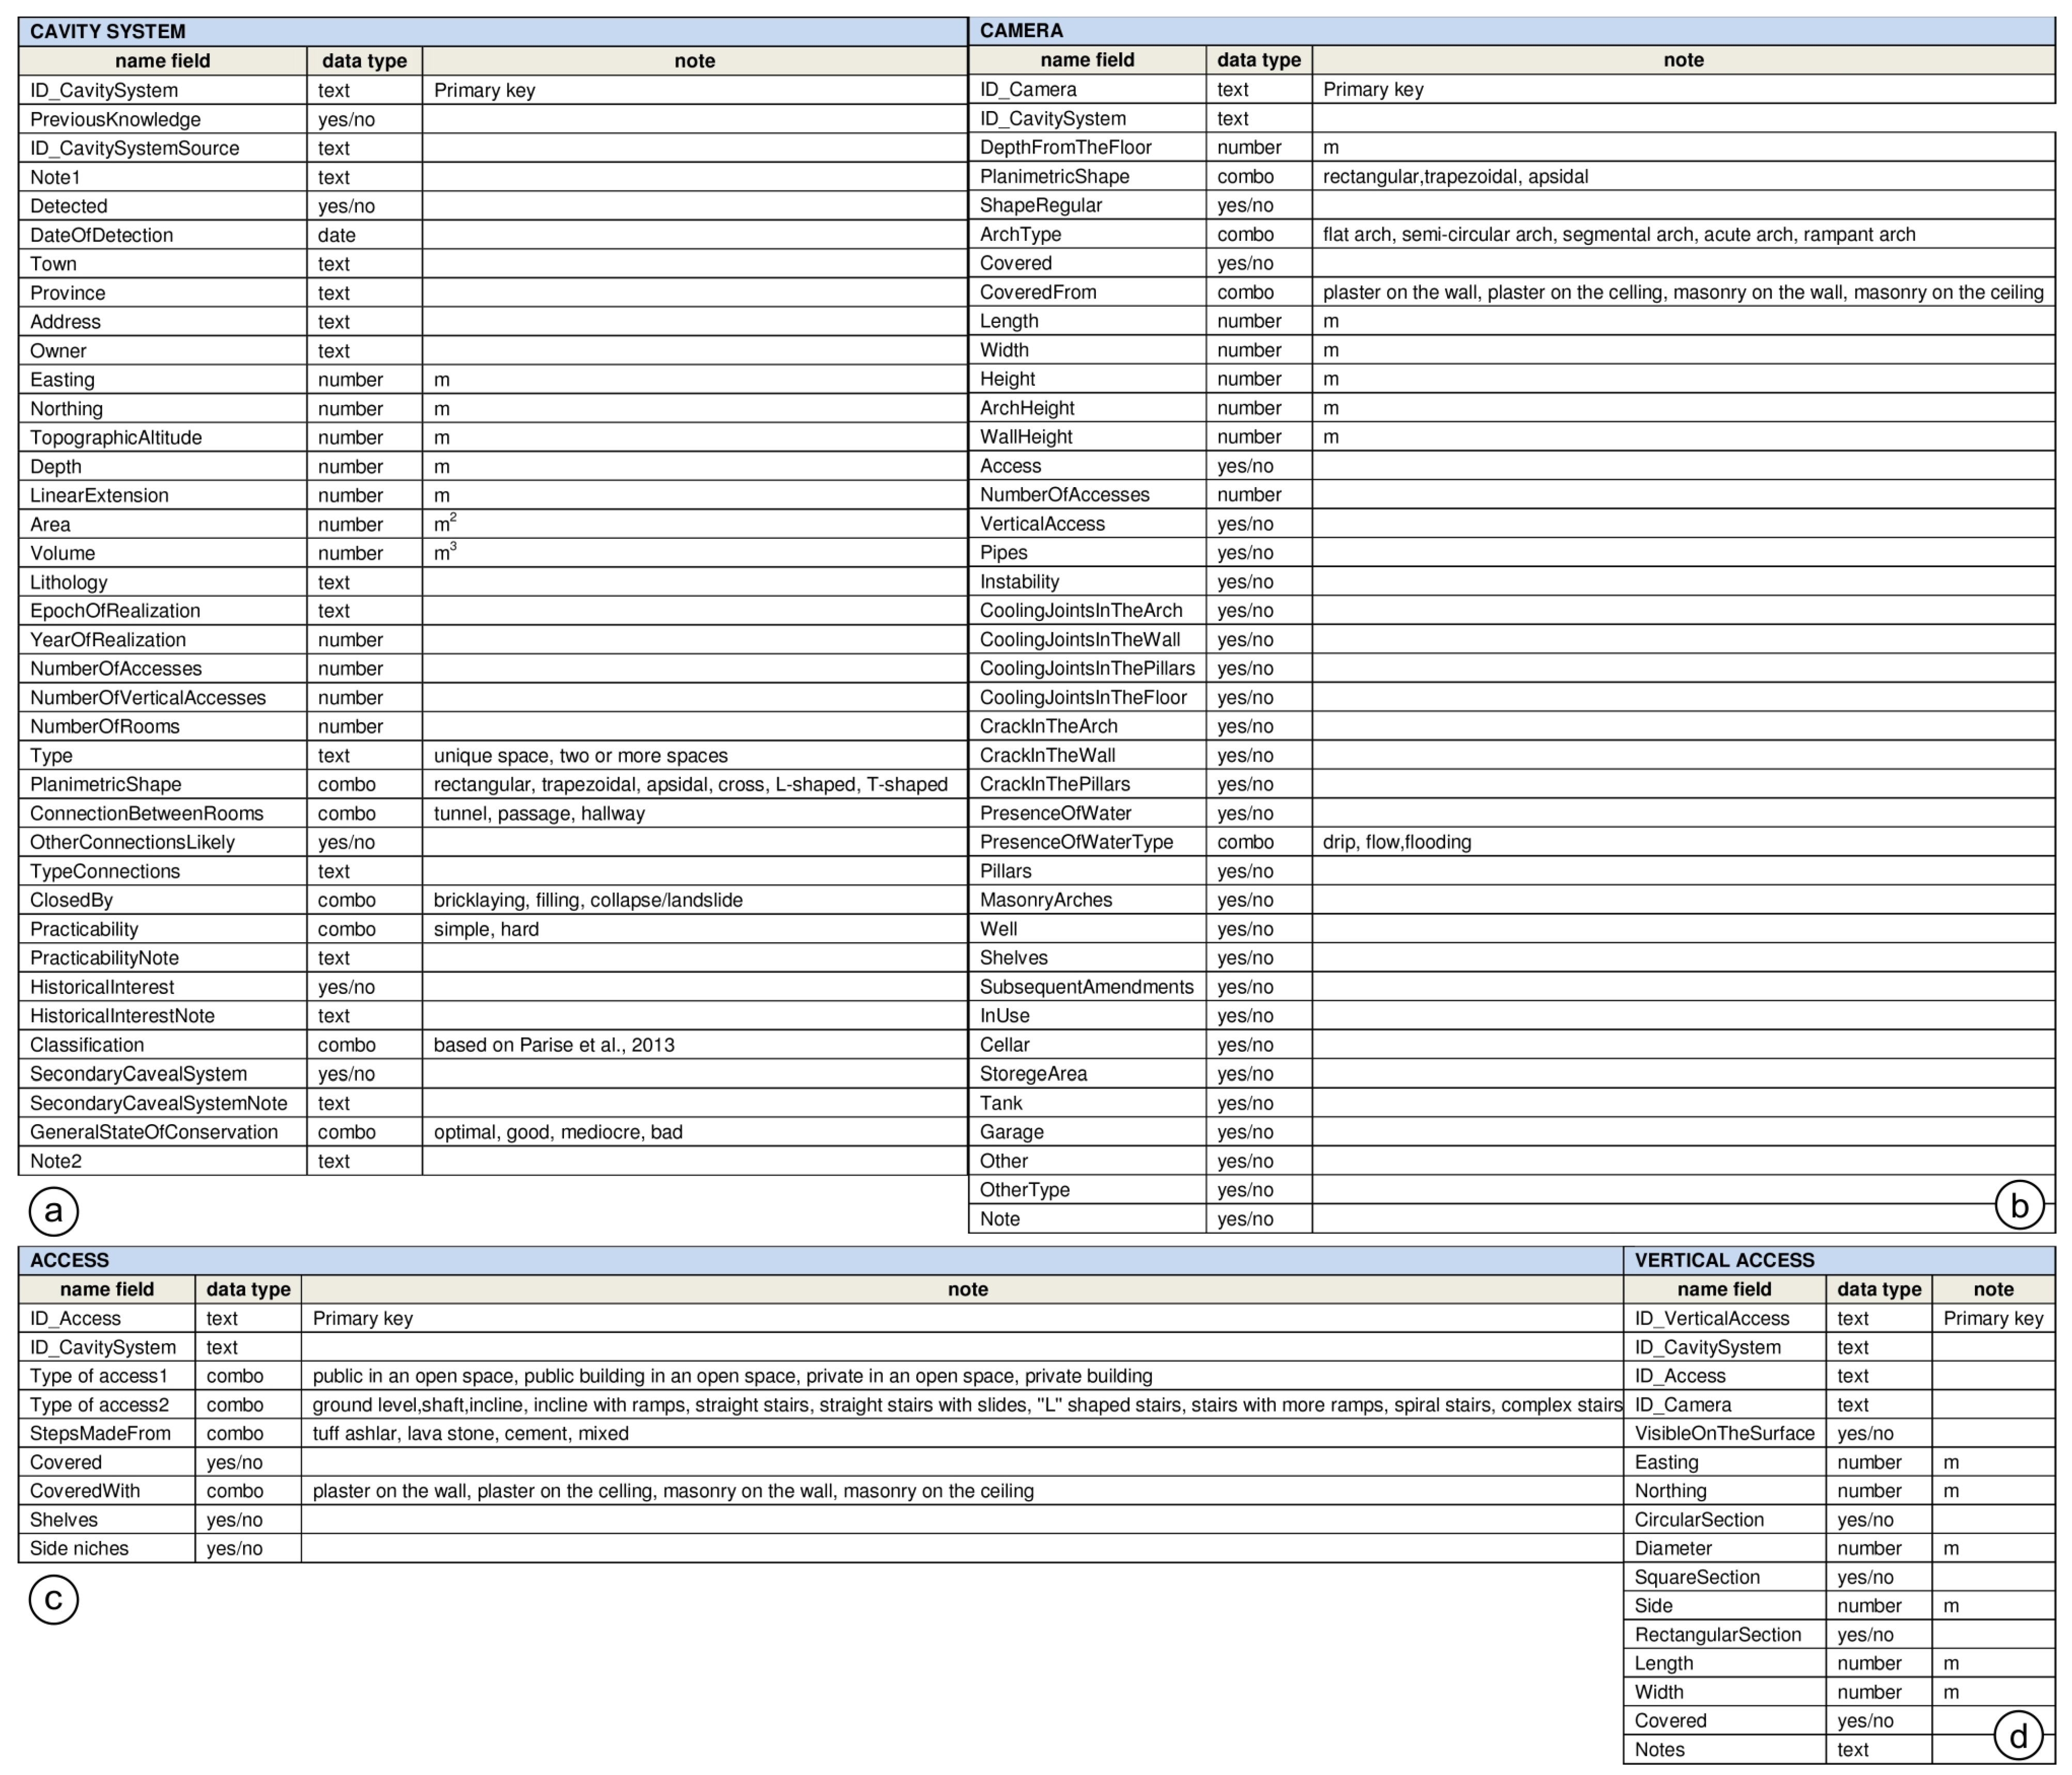Click the 'Type of access2' field
The width and height of the screenshot is (2072, 1775).
[x=99, y=1405]
